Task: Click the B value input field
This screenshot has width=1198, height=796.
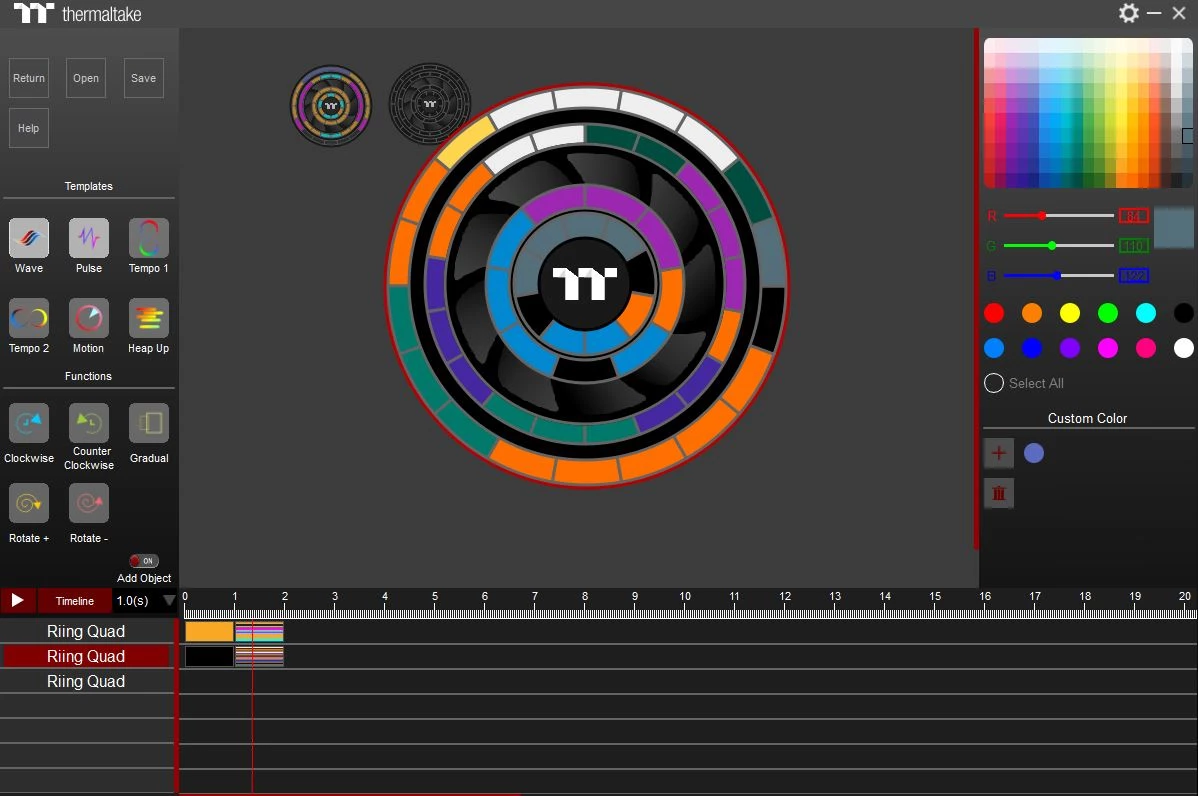Action: (x=1134, y=275)
